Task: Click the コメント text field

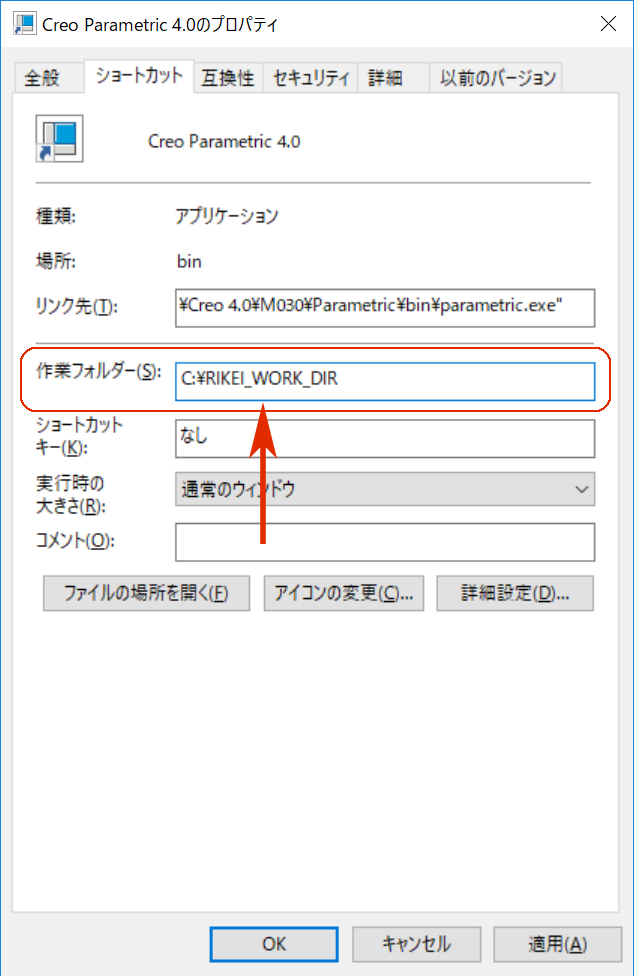Action: pos(384,542)
